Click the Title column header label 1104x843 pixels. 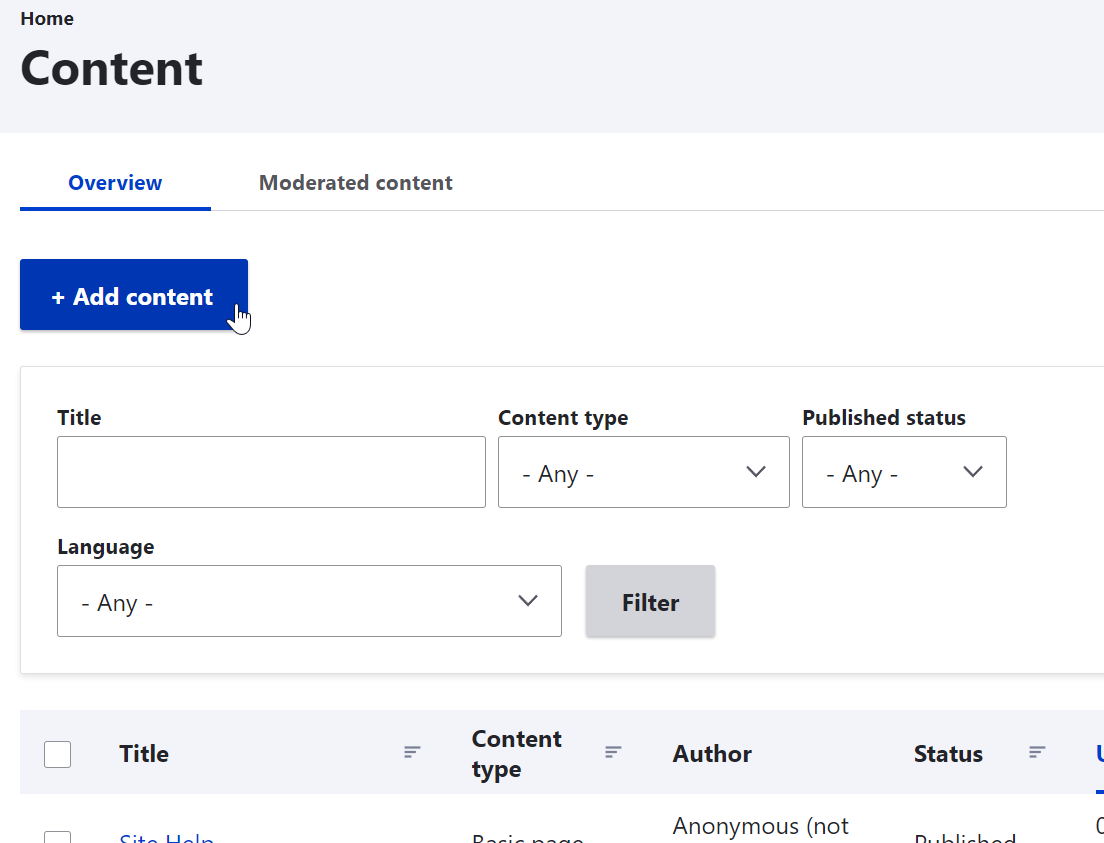[x=144, y=754]
